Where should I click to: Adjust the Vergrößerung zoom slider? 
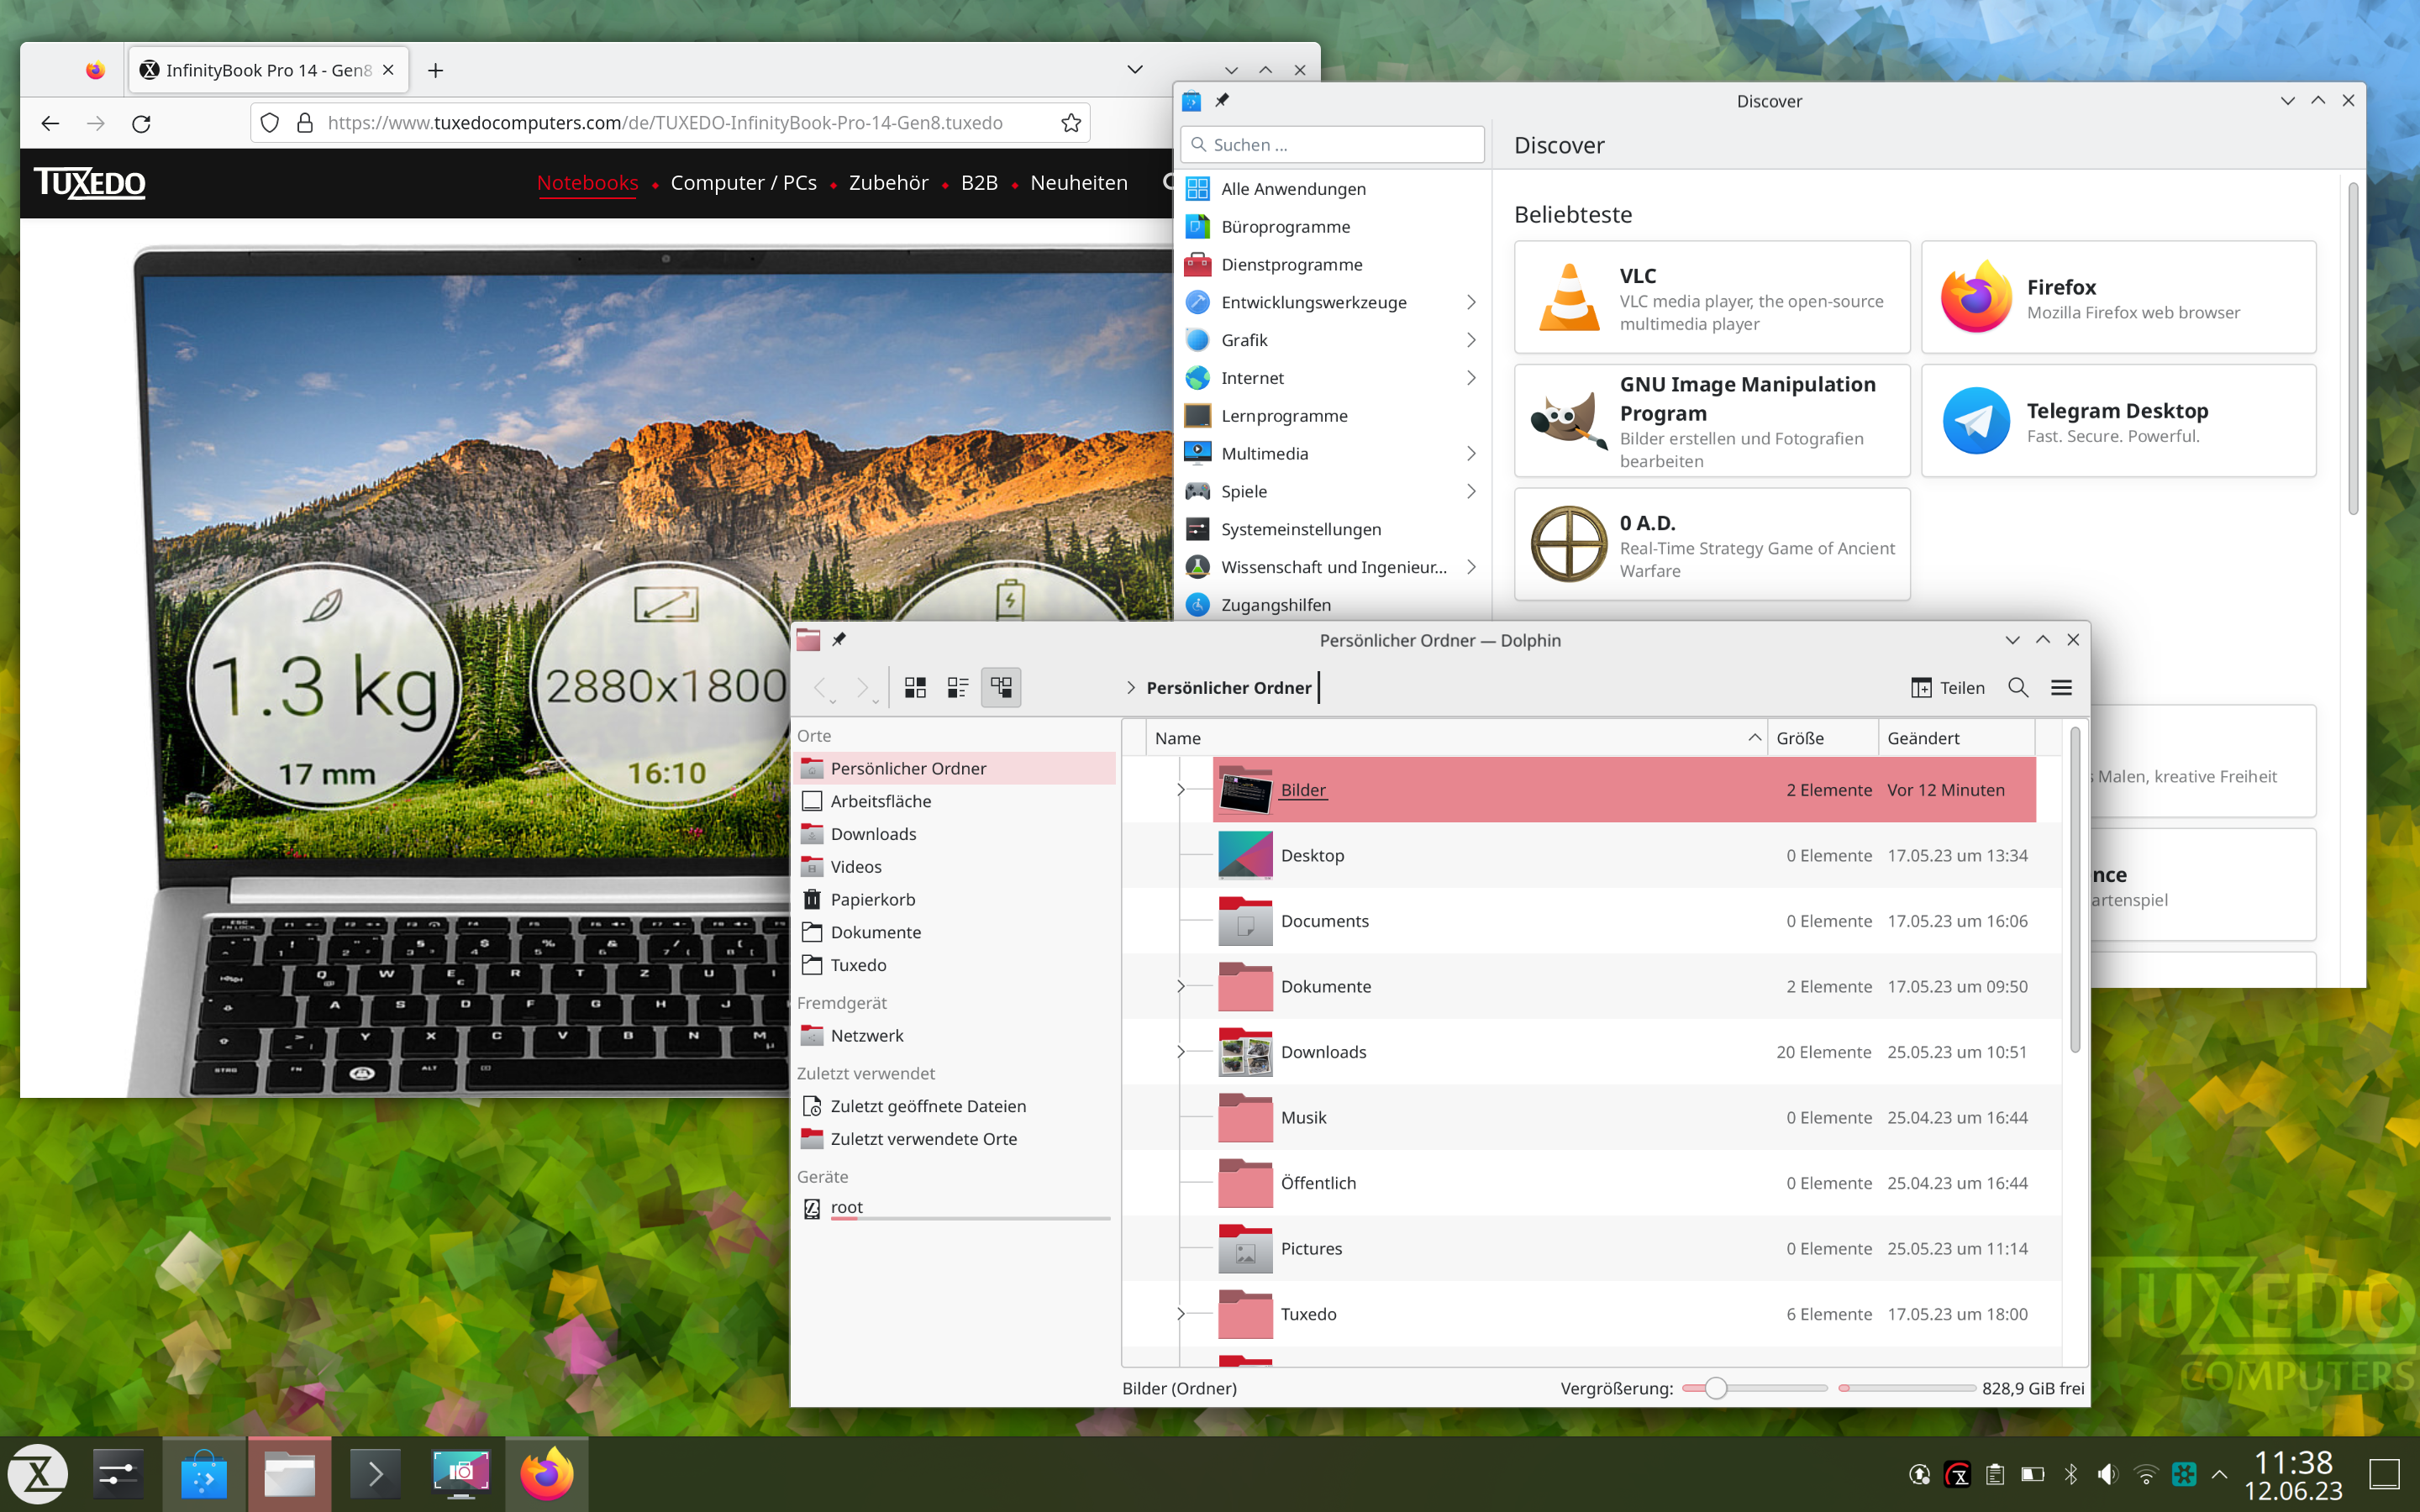coord(1717,1388)
